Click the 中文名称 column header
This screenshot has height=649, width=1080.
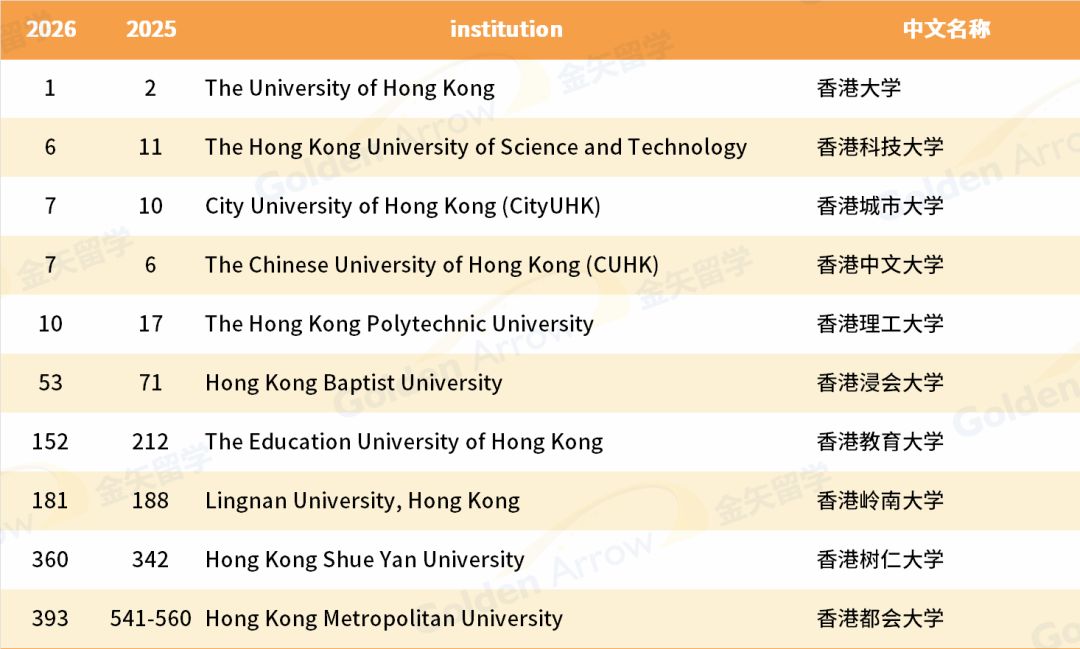[x=946, y=29]
